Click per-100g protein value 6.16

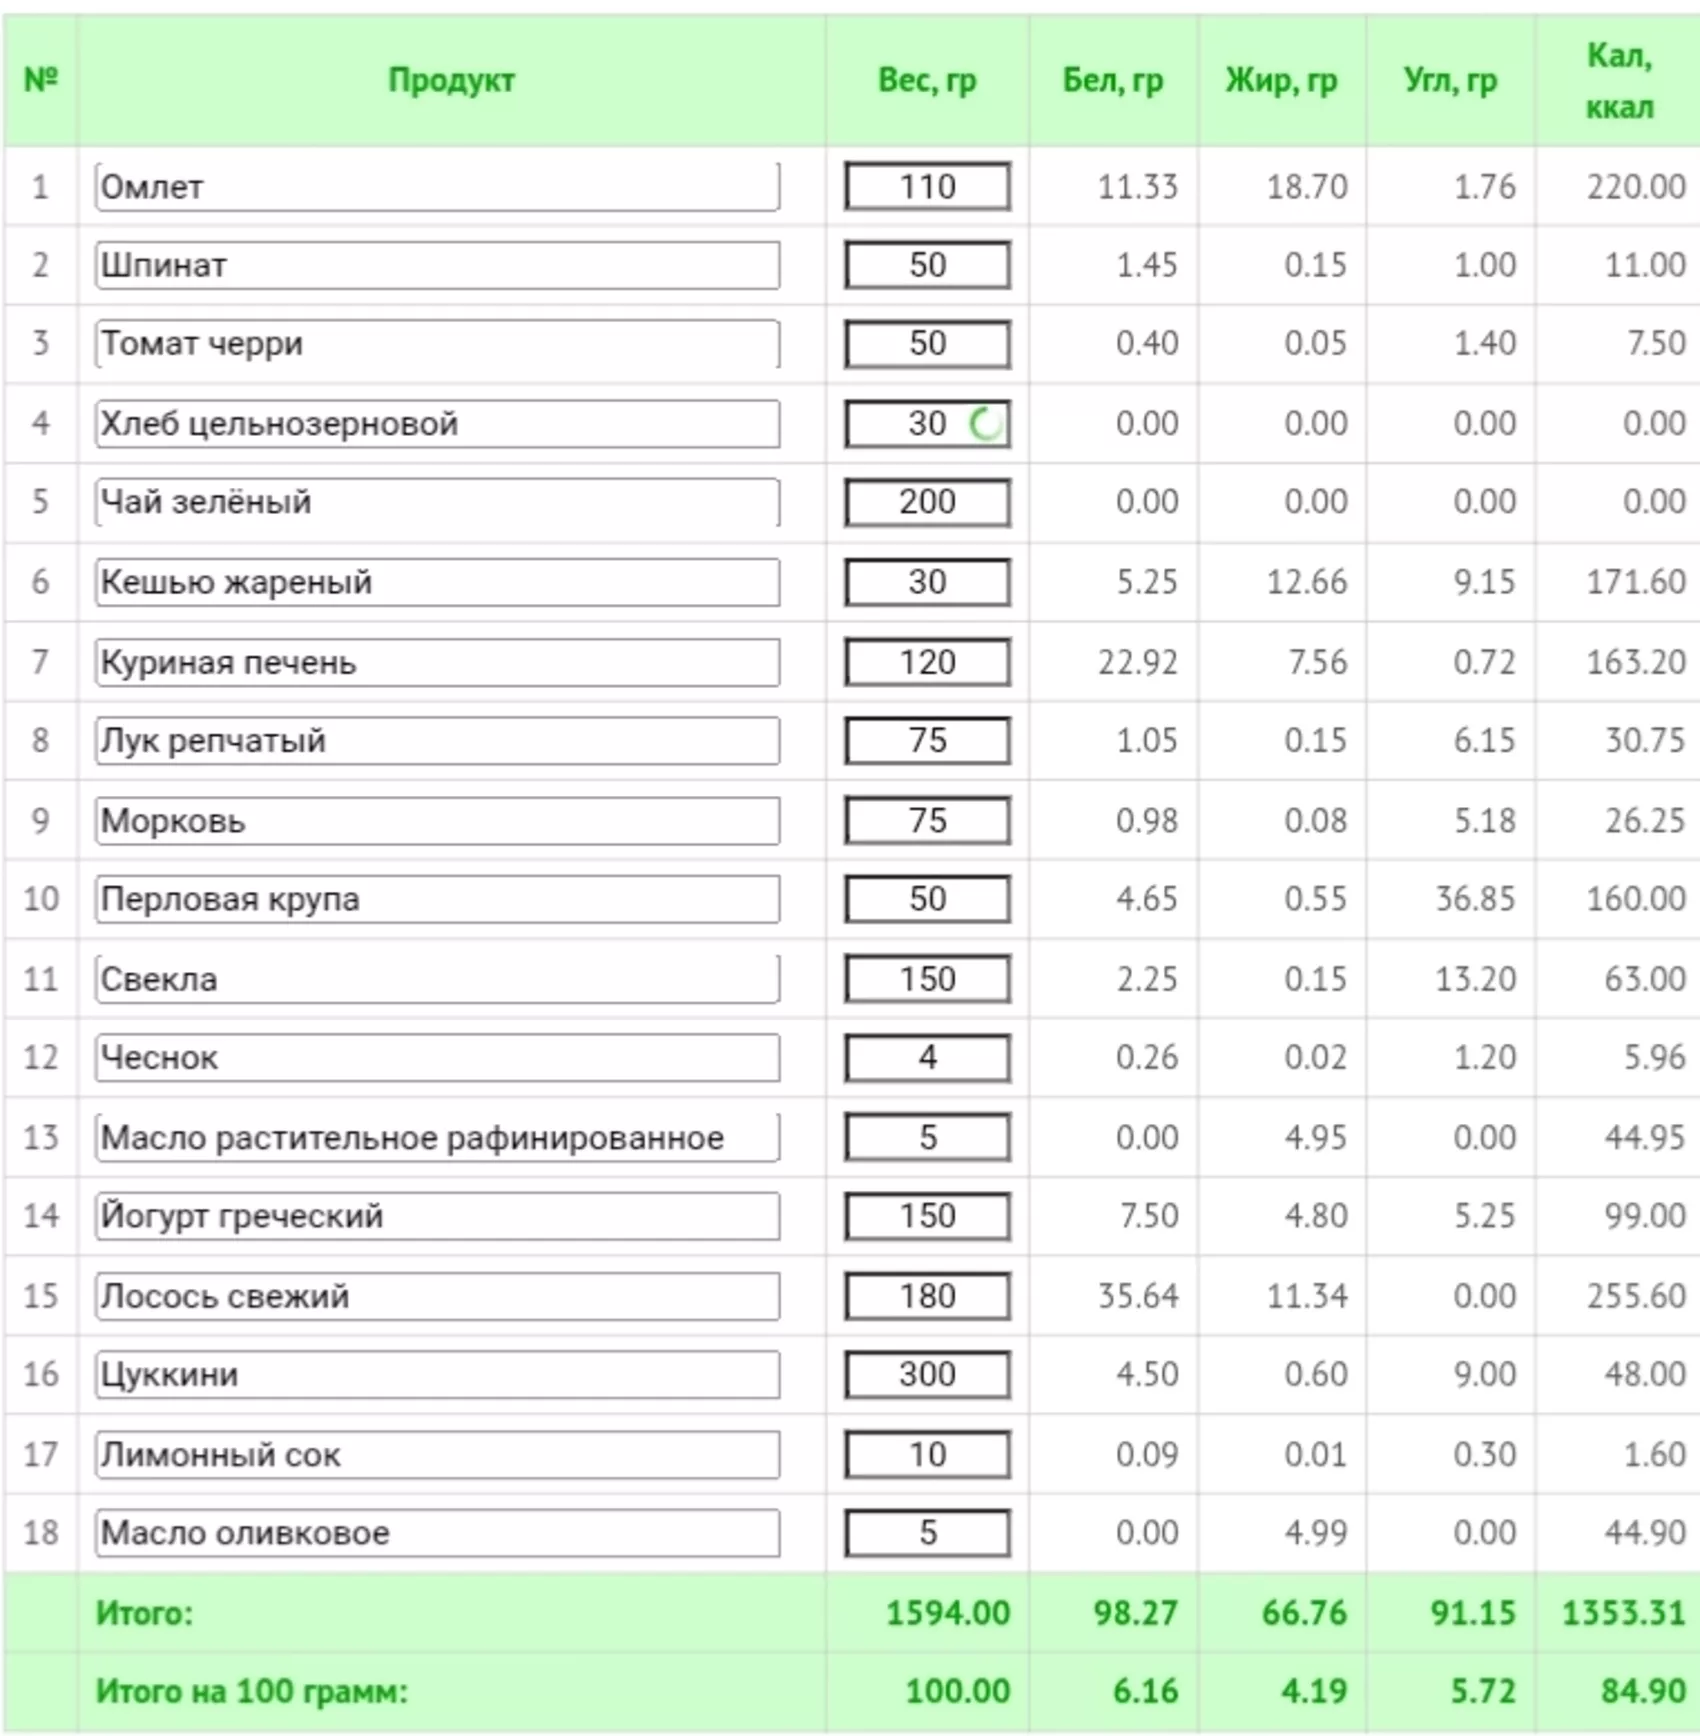pos(1146,1692)
